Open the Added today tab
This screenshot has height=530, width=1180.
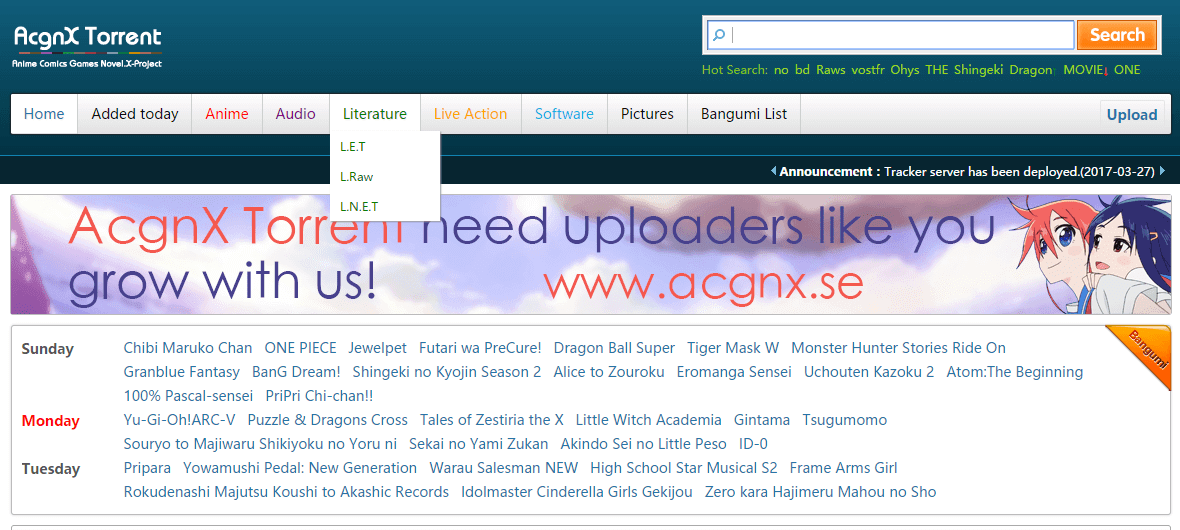click(135, 114)
